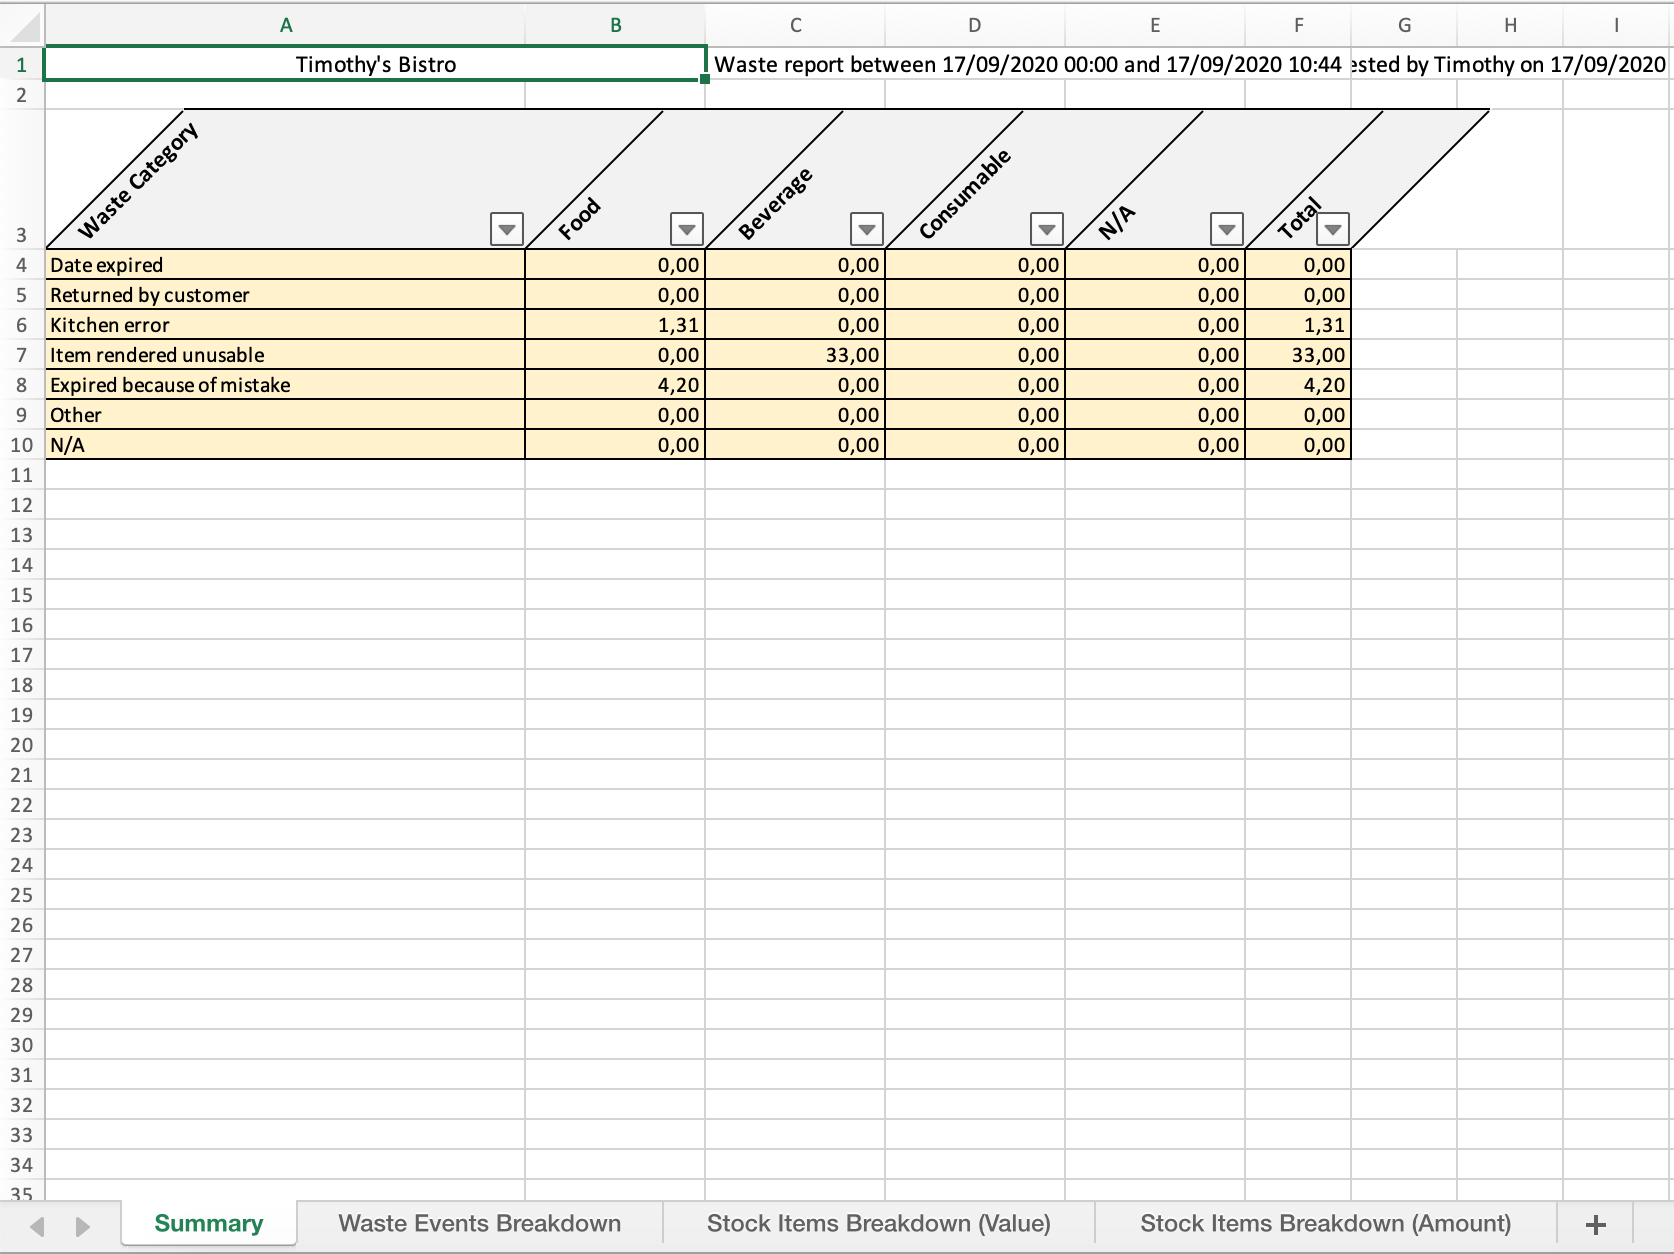Click the right sheet navigation arrow
1674x1254 pixels.
coord(83,1224)
